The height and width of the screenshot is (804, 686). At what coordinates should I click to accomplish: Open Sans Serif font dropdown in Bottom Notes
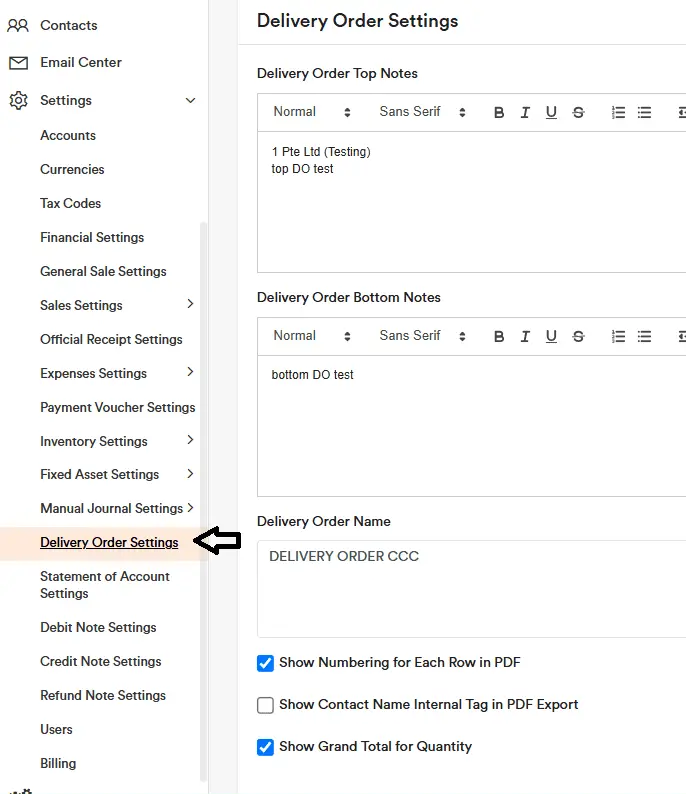422,336
